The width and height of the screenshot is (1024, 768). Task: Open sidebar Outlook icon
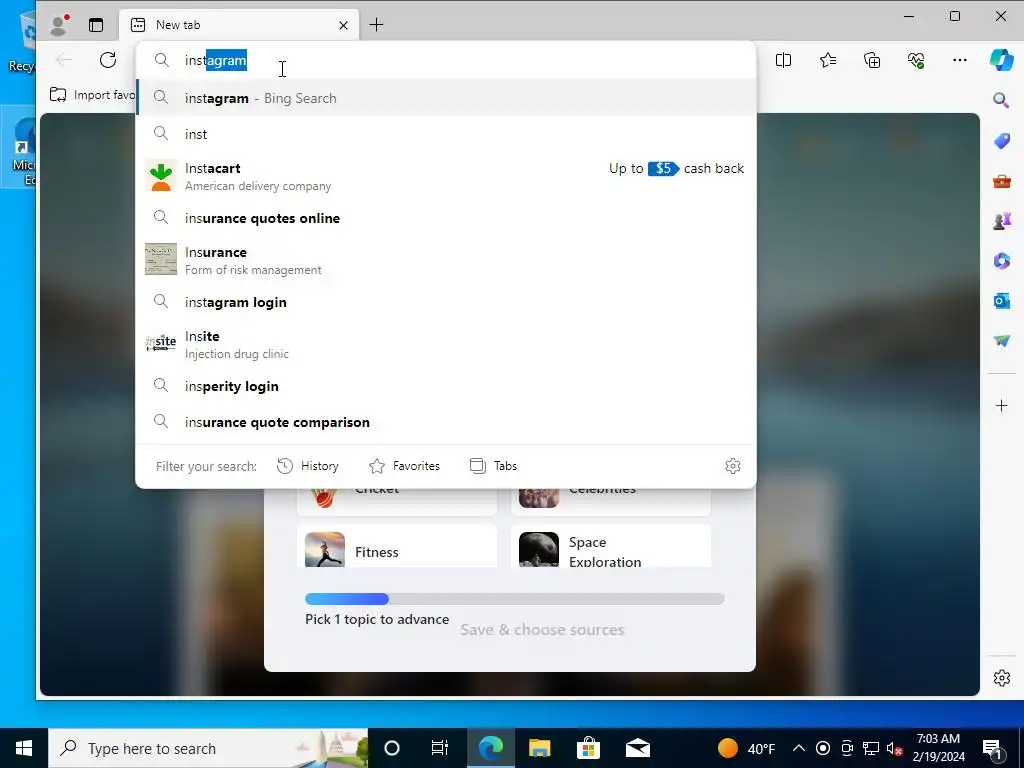click(x=1001, y=300)
